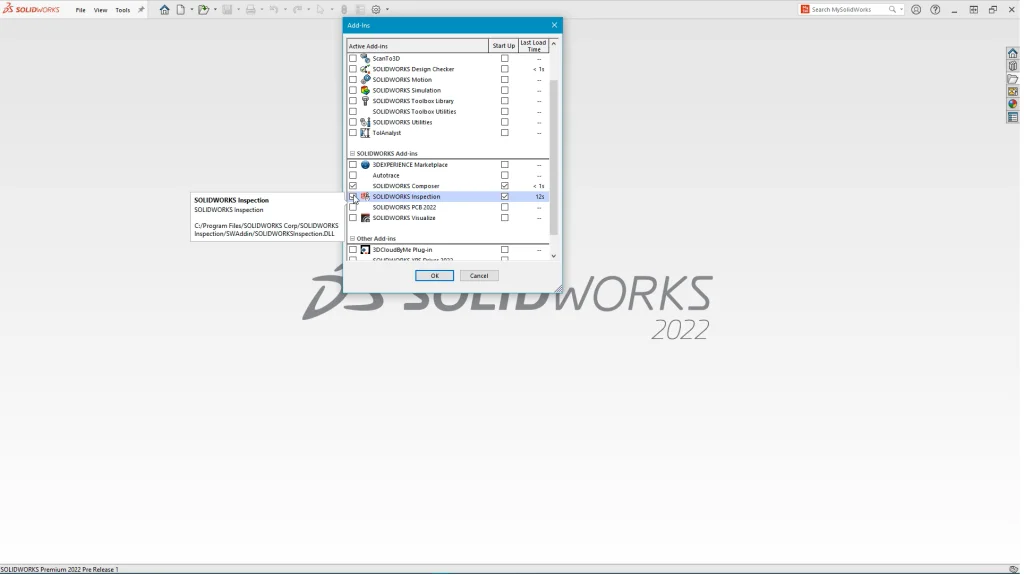Open the Design Library task pane tab
The image size is (1024, 575).
(x=1012, y=67)
